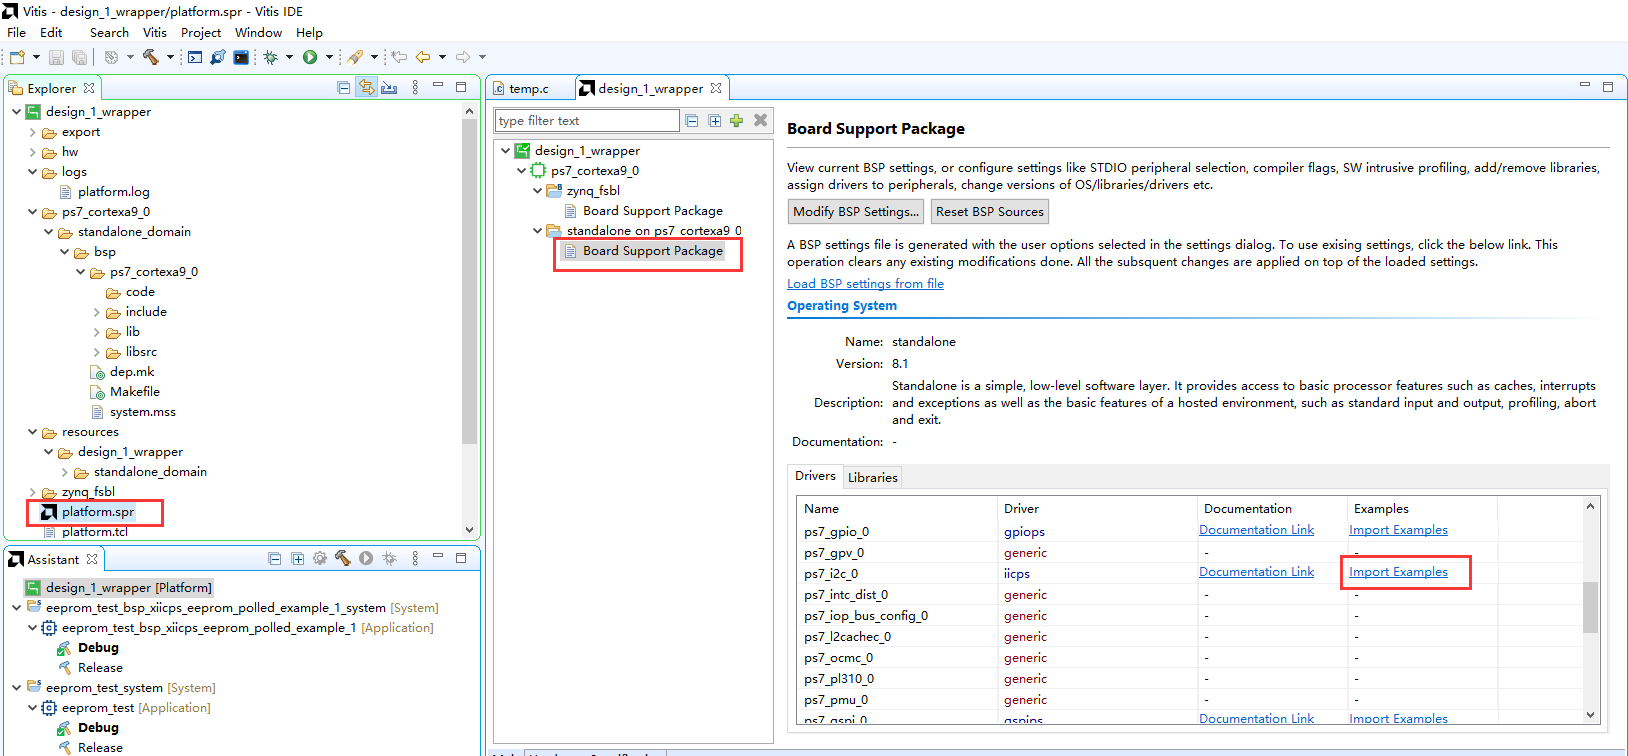Viewport: 1628px width, 756px height.
Task: Expand the hw folder in Explorer tree
Action: click(x=33, y=152)
